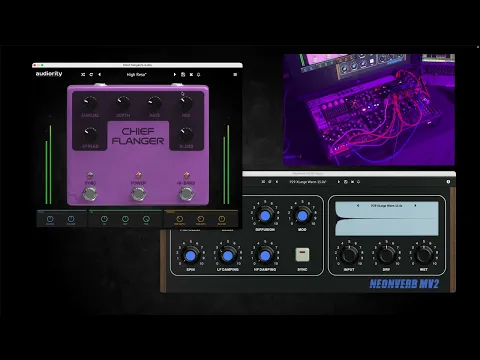
Task: Toggle the HI-BAND footswitch on the pedal
Action: [186, 194]
